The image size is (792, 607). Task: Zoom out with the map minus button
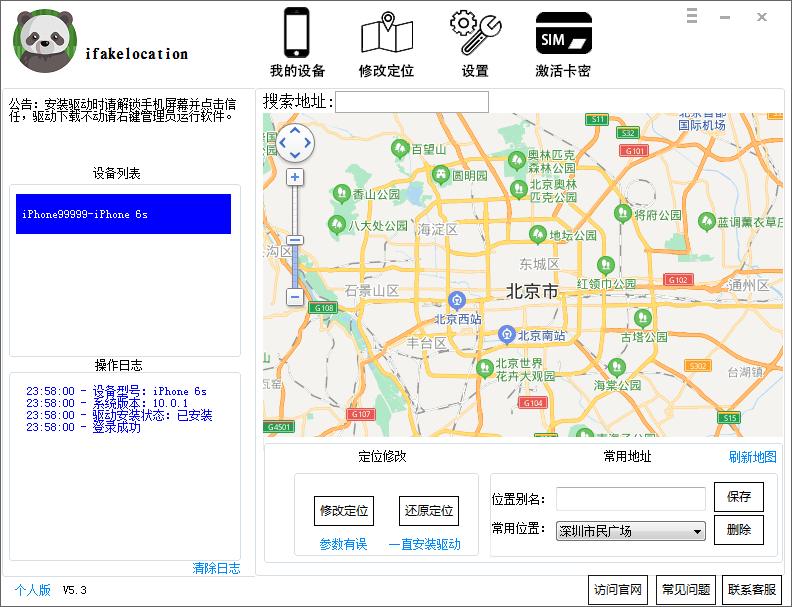click(295, 296)
